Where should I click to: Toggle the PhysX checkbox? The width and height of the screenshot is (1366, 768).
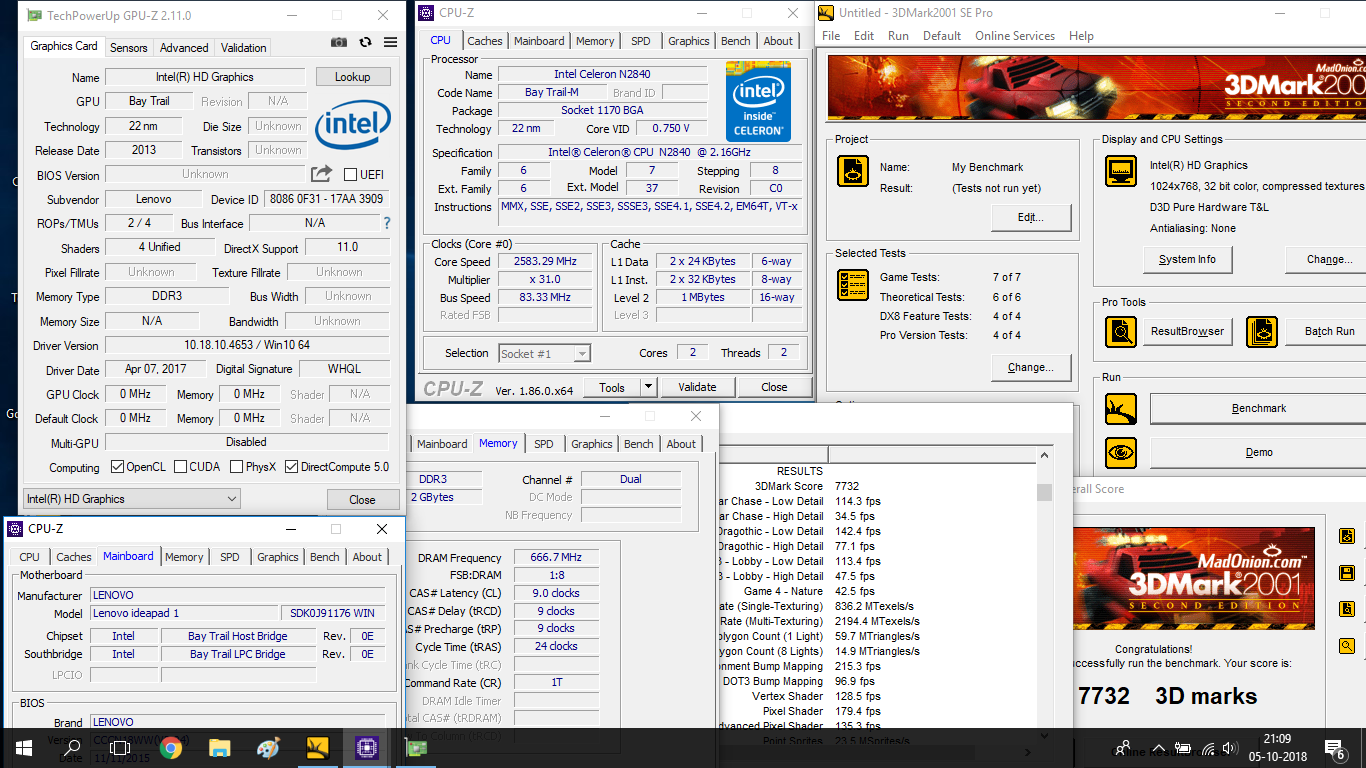click(237, 467)
